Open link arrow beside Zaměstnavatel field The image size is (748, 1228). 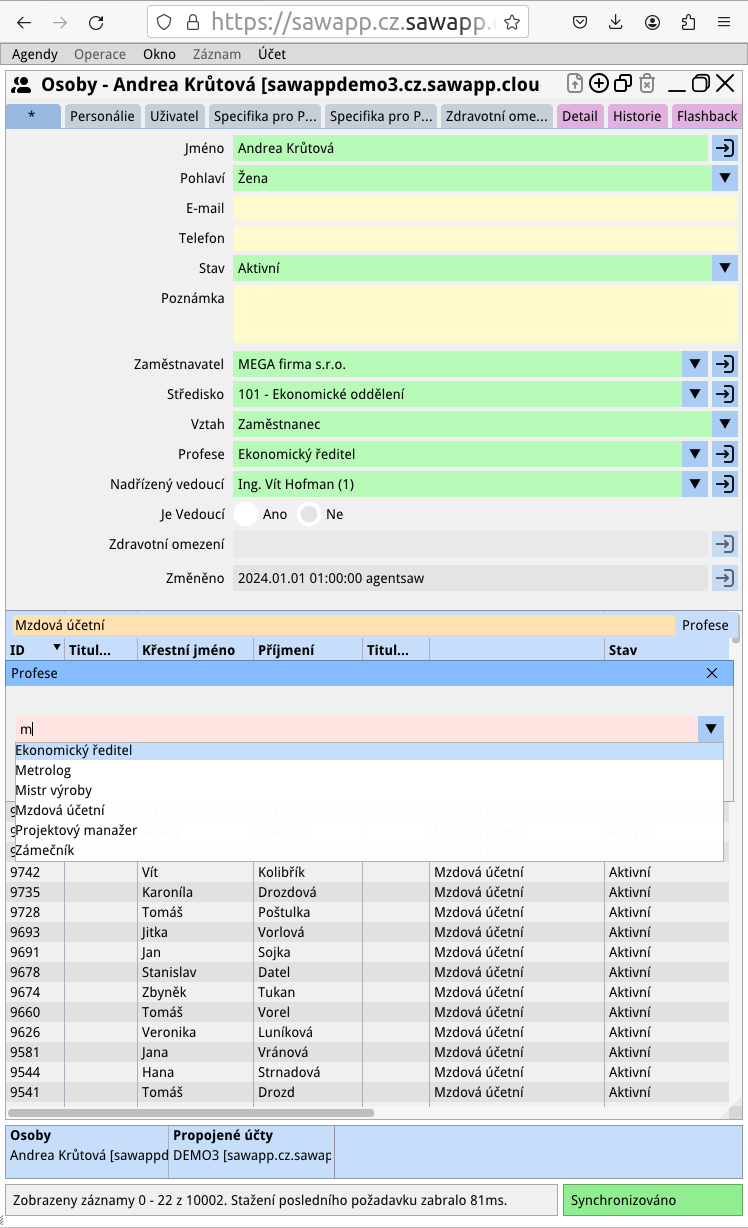click(x=724, y=364)
